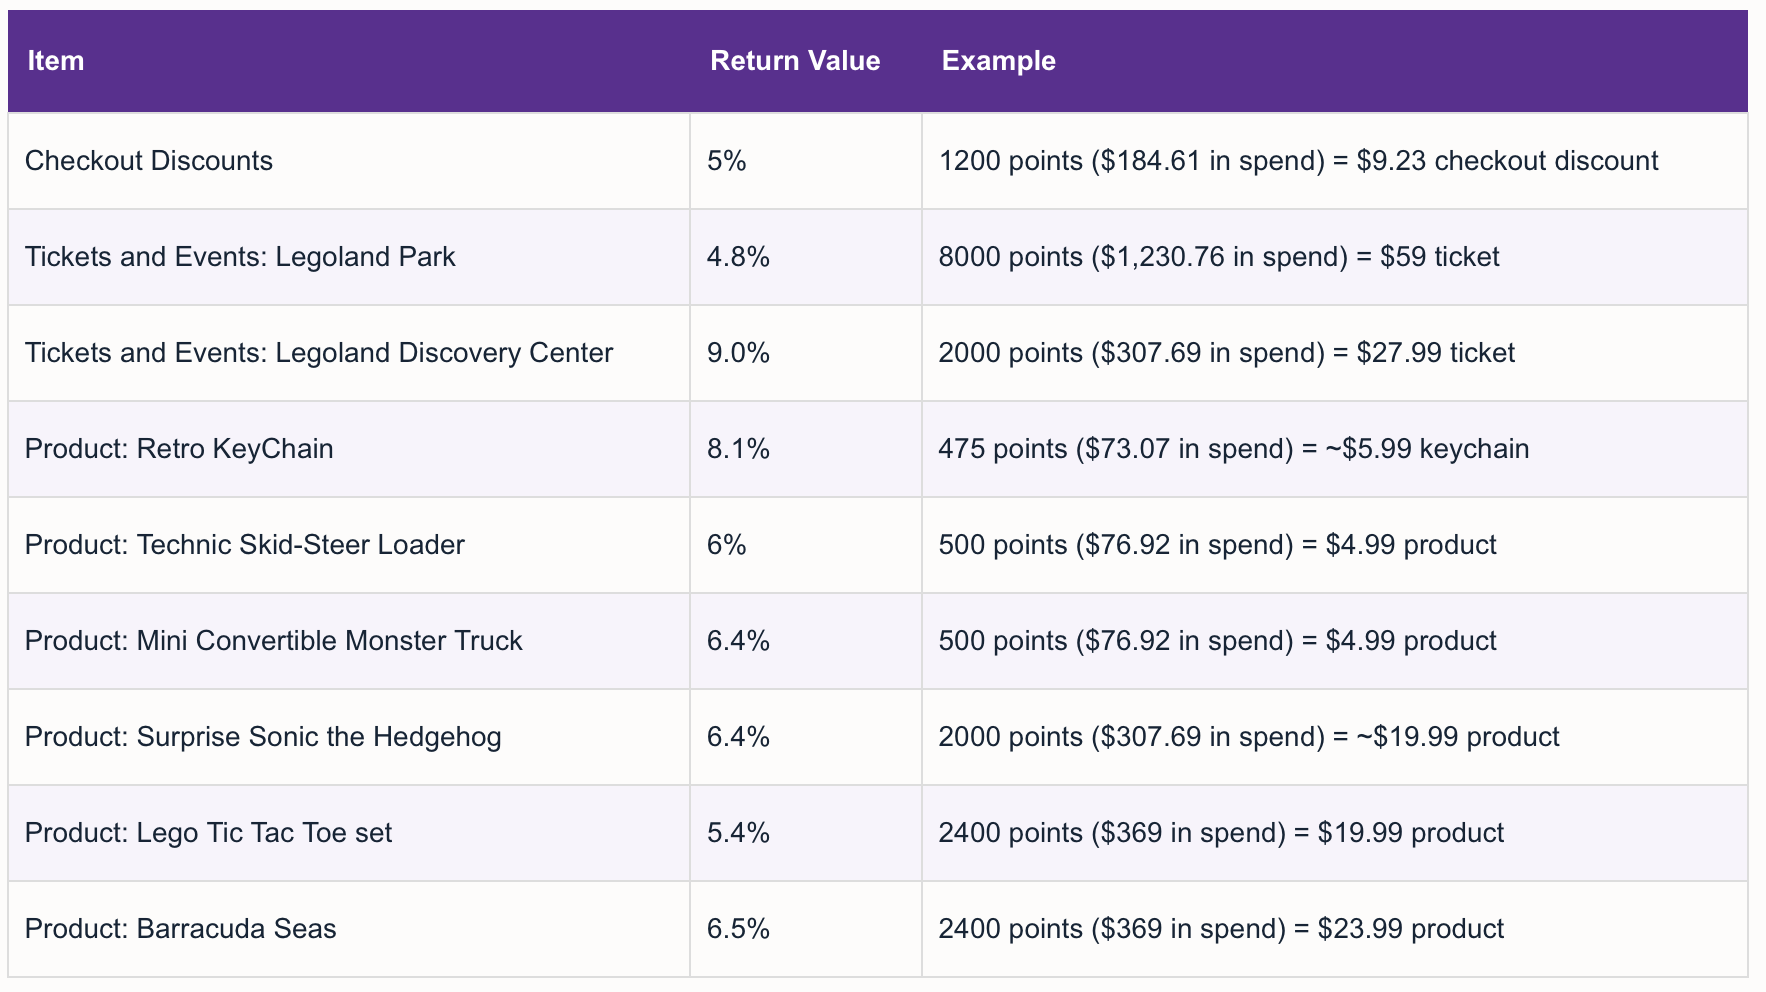
Task: Click the ~$19.99 product example text
Action: (x=1249, y=737)
